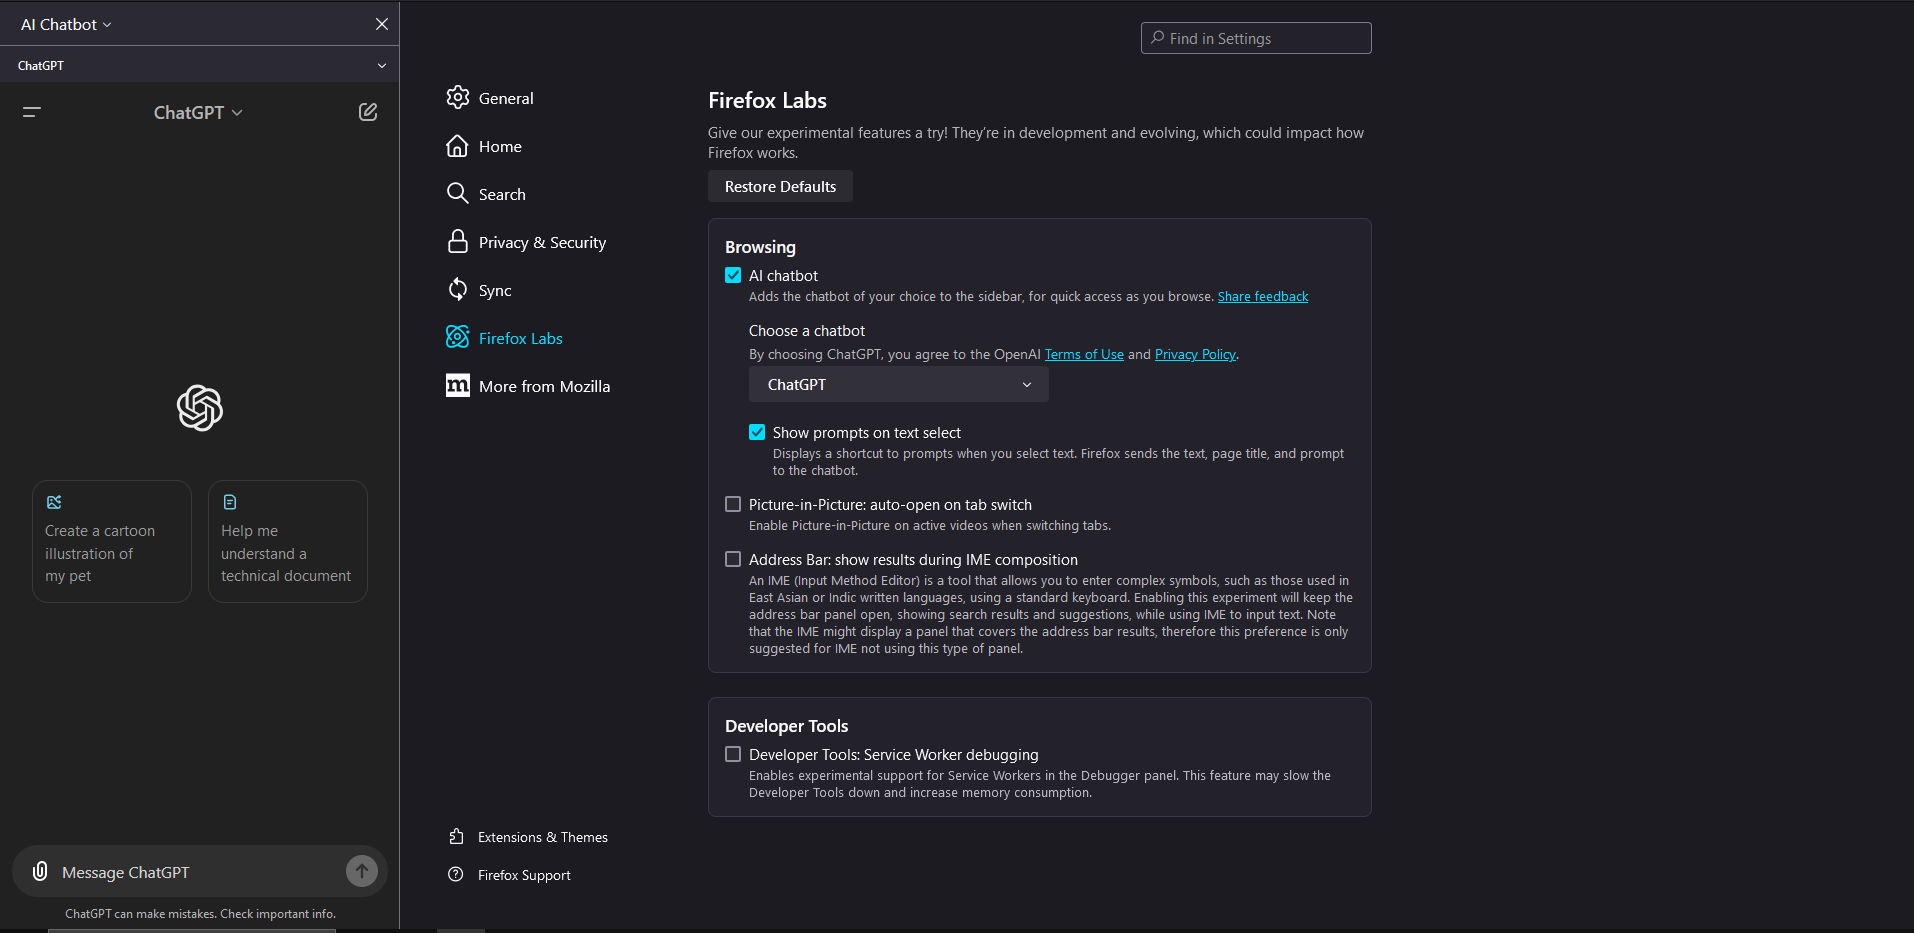This screenshot has height=933, width=1914.
Task: Enable Picture-in-Picture auto-open on tab switch
Action: (x=733, y=504)
